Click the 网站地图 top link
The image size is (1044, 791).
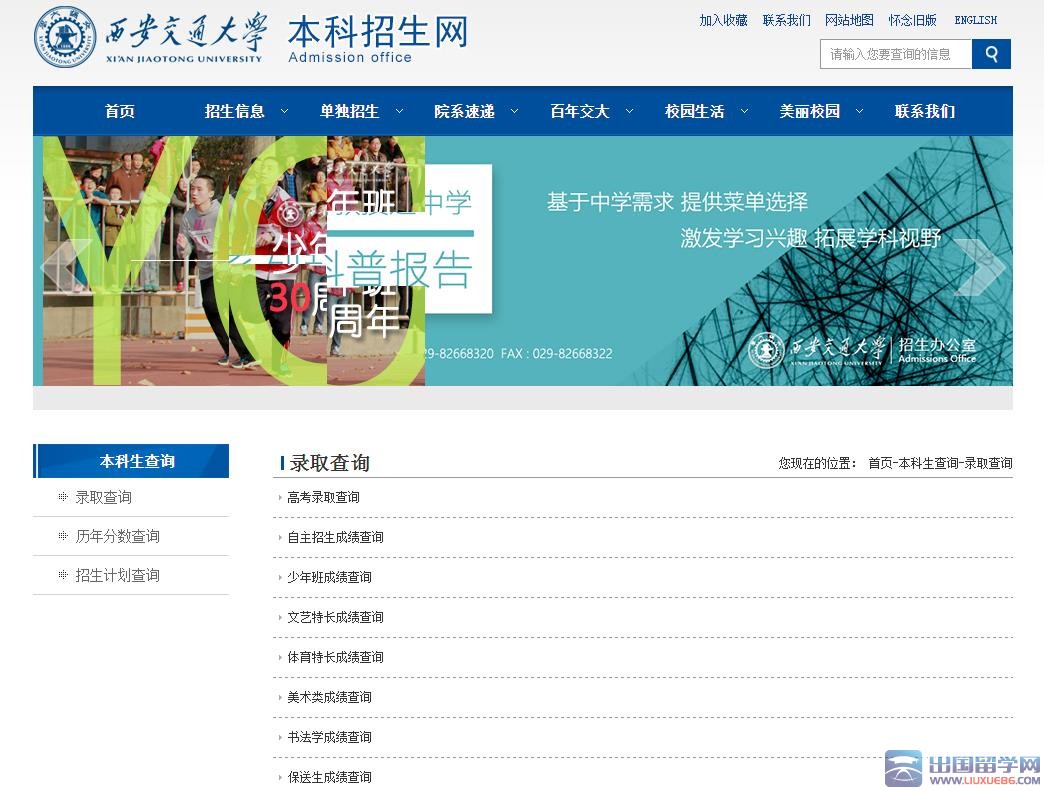(x=849, y=20)
